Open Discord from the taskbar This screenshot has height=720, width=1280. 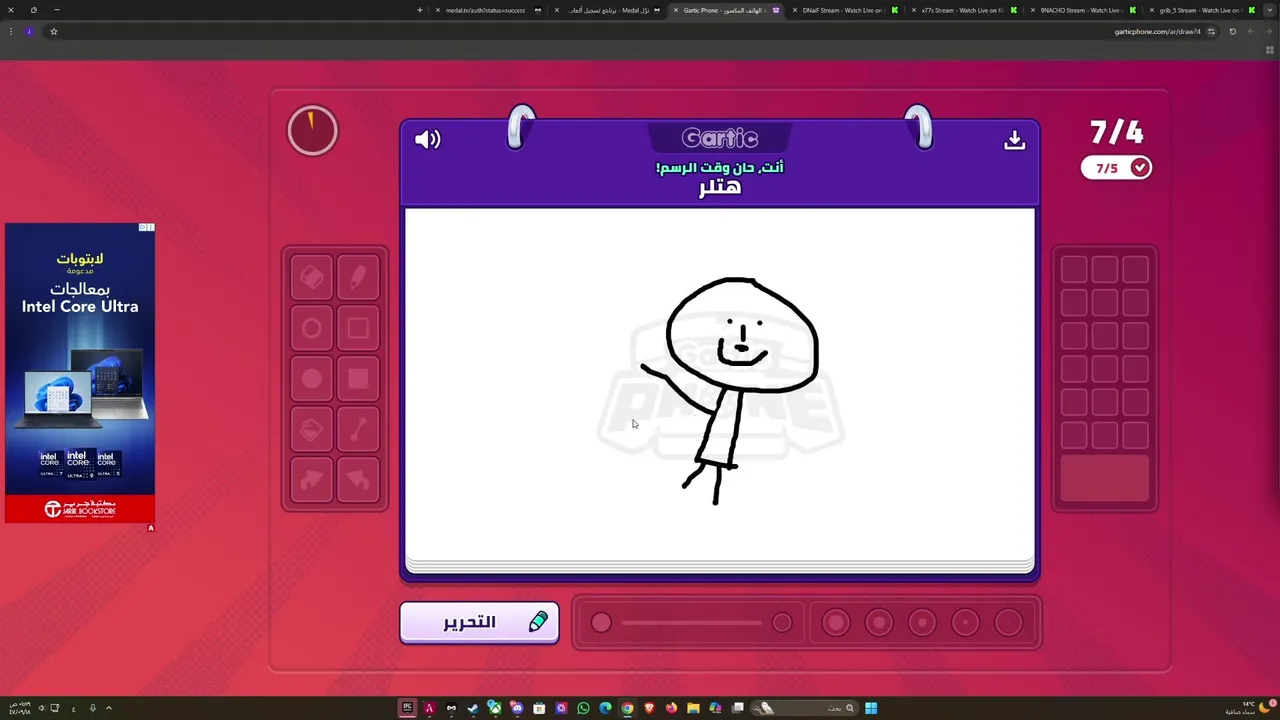517,708
